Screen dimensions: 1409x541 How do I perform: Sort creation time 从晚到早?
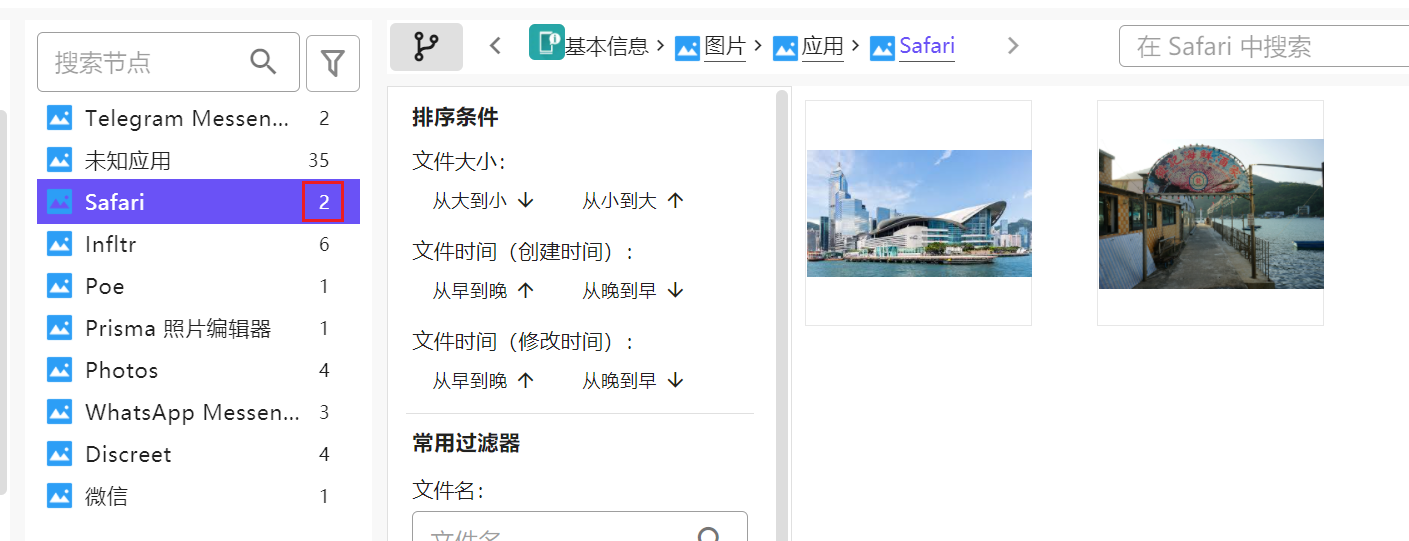633,291
